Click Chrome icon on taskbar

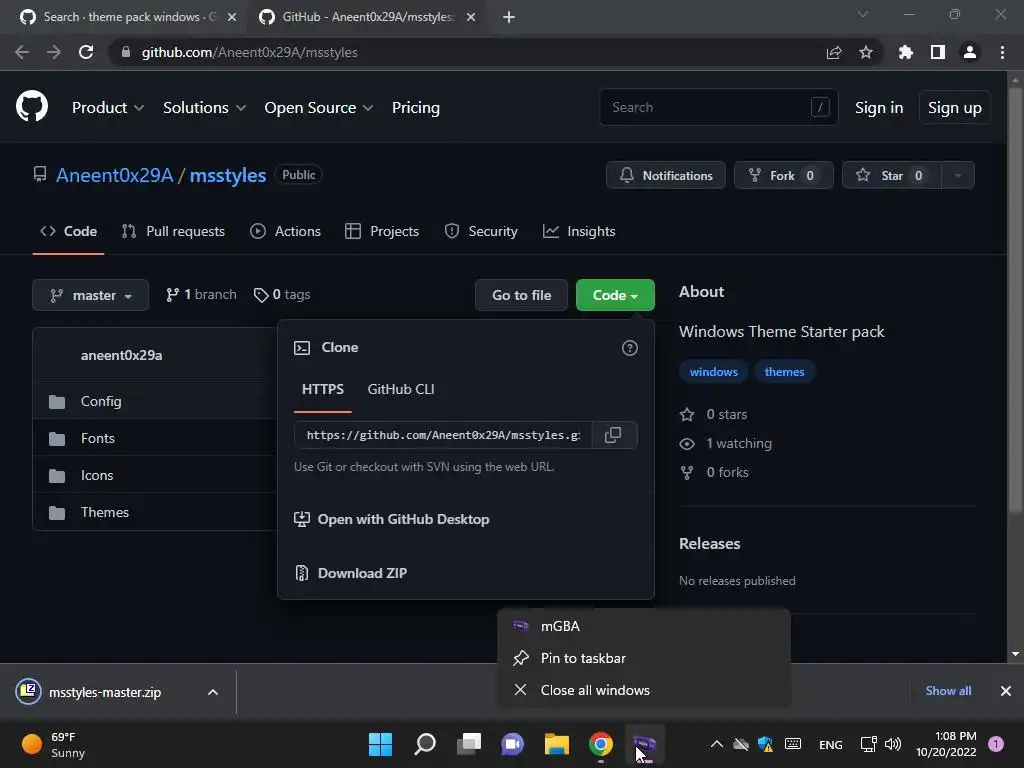(x=601, y=744)
